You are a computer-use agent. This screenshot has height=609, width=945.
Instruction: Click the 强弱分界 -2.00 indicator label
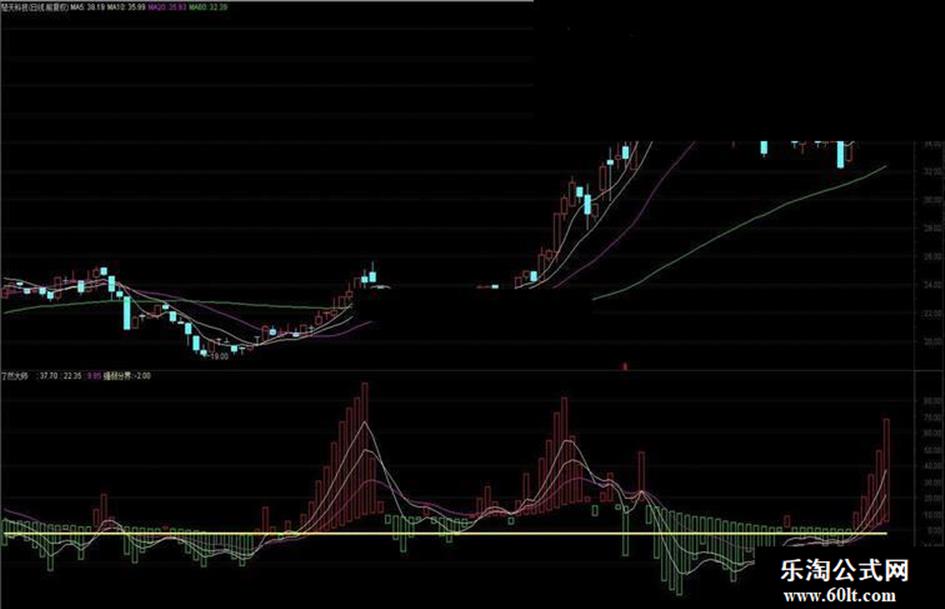[x=127, y=376]
